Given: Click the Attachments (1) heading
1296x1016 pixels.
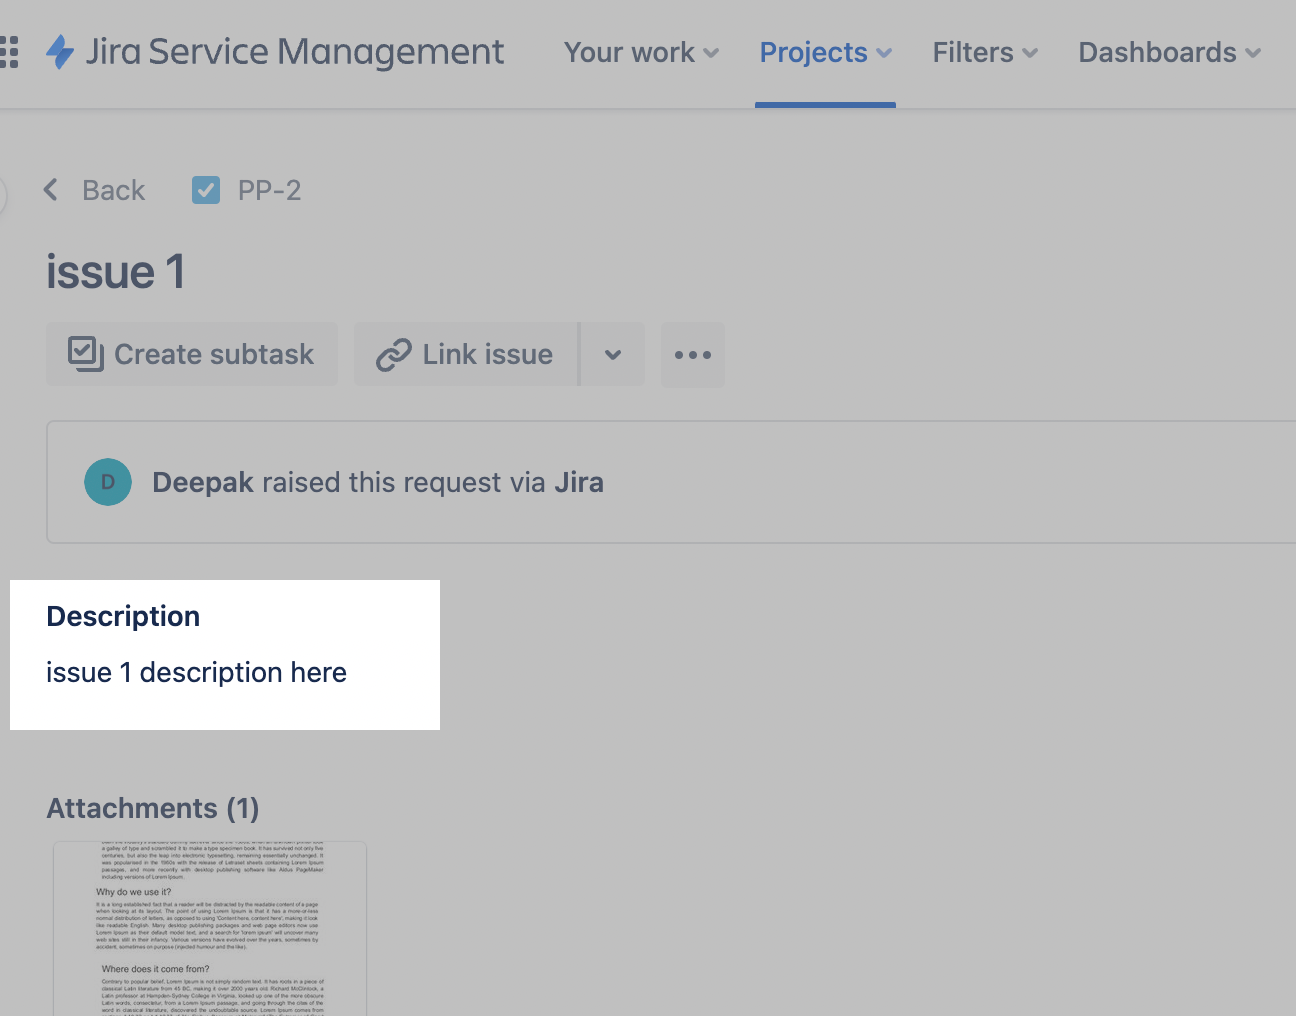Looking at the screenshot, I should tap(153, 808).
